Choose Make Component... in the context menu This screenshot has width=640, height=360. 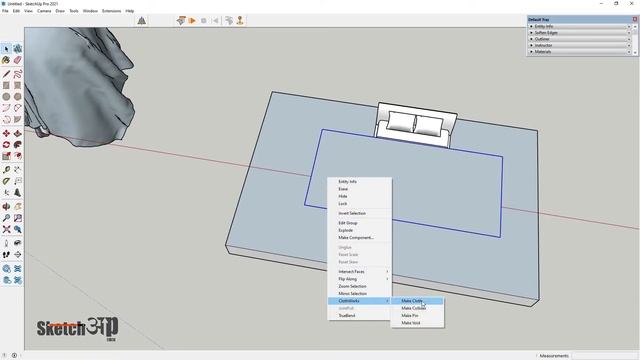360,238
